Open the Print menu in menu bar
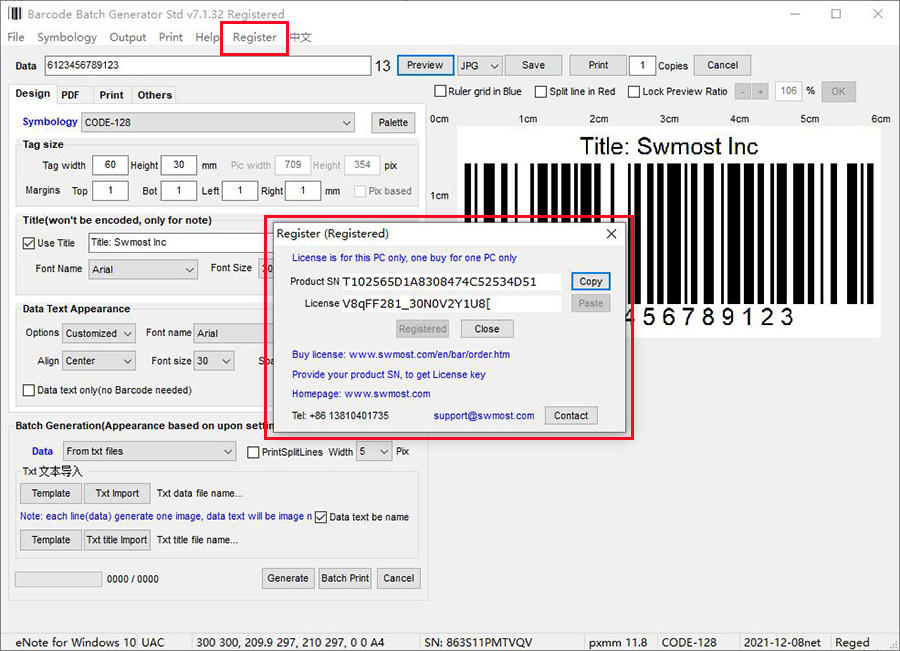Image resolution: width=900 pixels, height=651 pixels. [170, 37]
